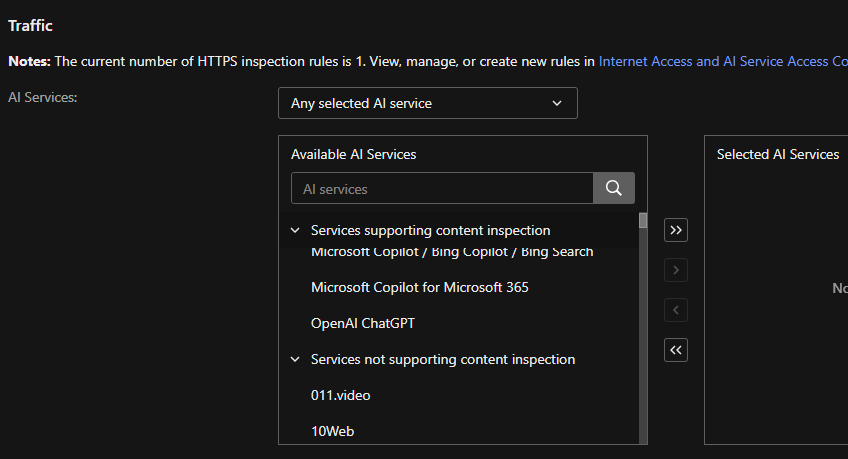Pick the 10Web service entry
The image size is (848, 459).
click(x=332, y=431)
